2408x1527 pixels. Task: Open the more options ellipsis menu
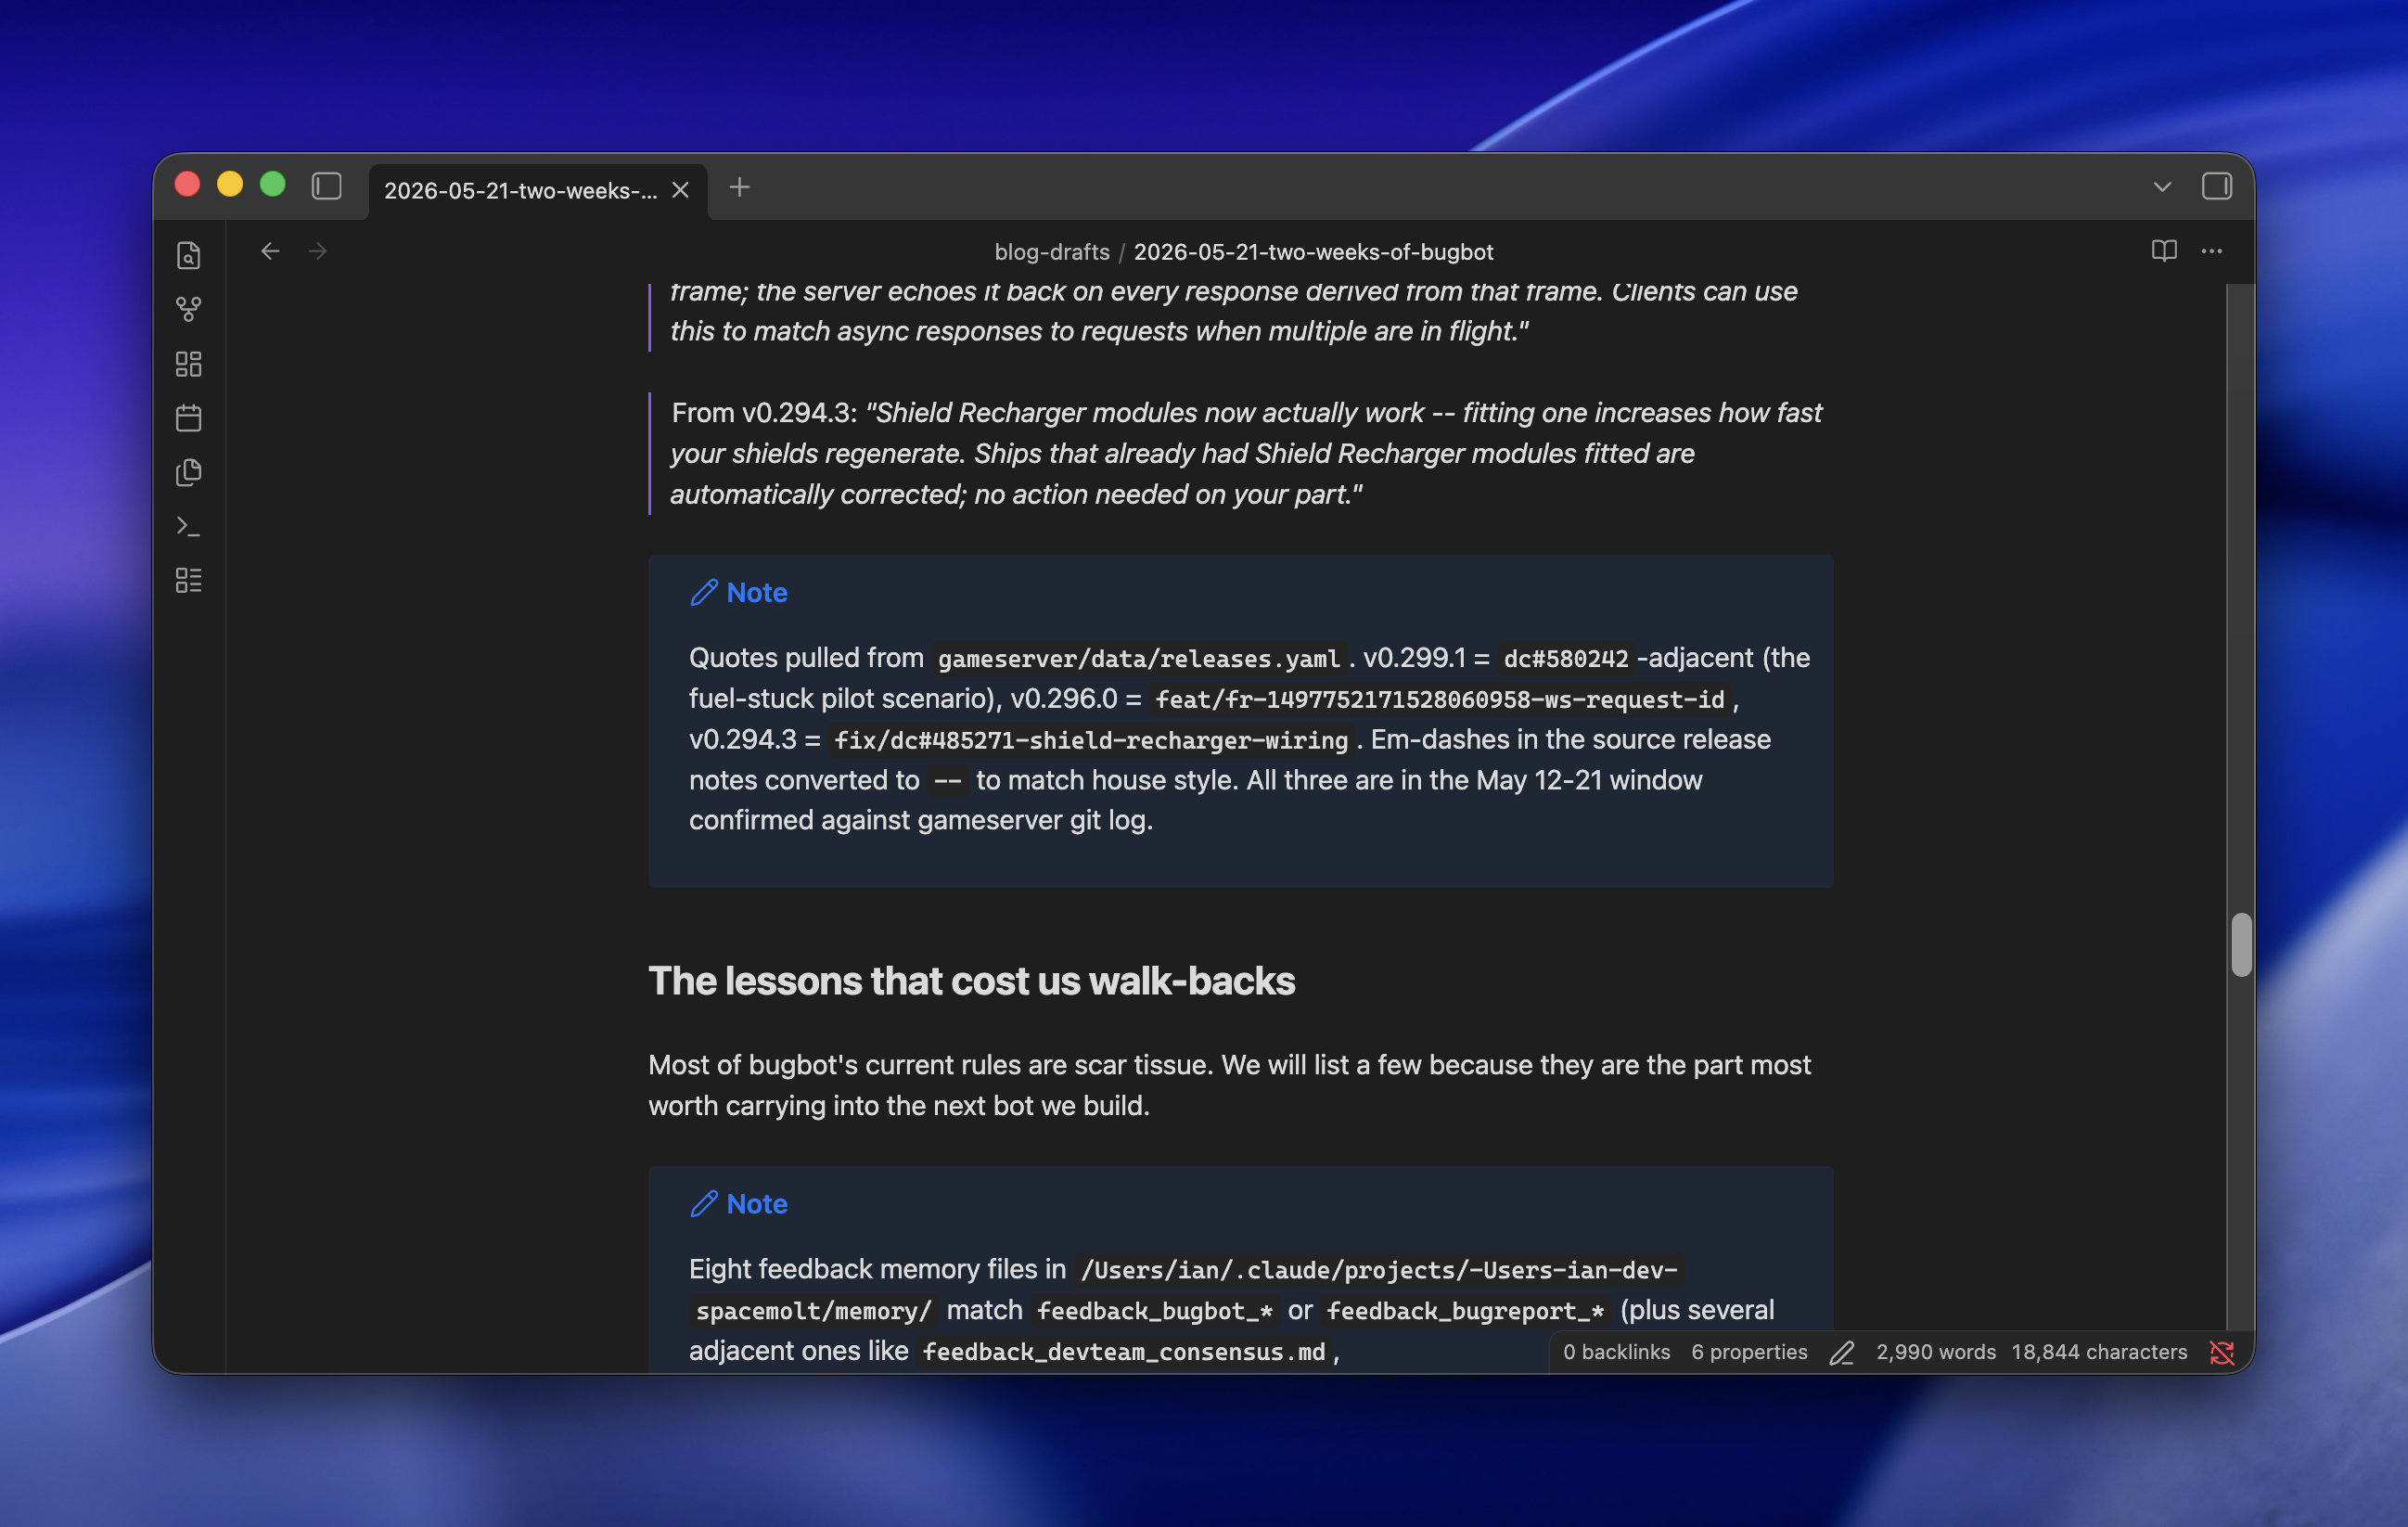[x=2211, y=251]
